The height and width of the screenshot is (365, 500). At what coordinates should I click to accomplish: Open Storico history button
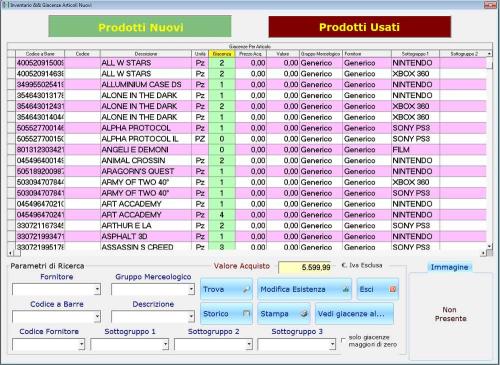tap(226, 314)
